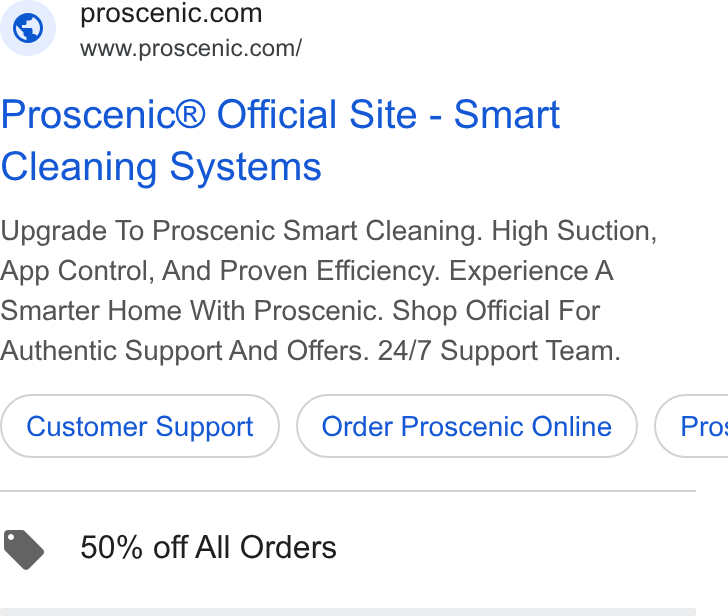Screen dimensions: 728x616
Task: Open the Order Proscenic Online chip
Action: pyautogui.click(x=467, y=426)
